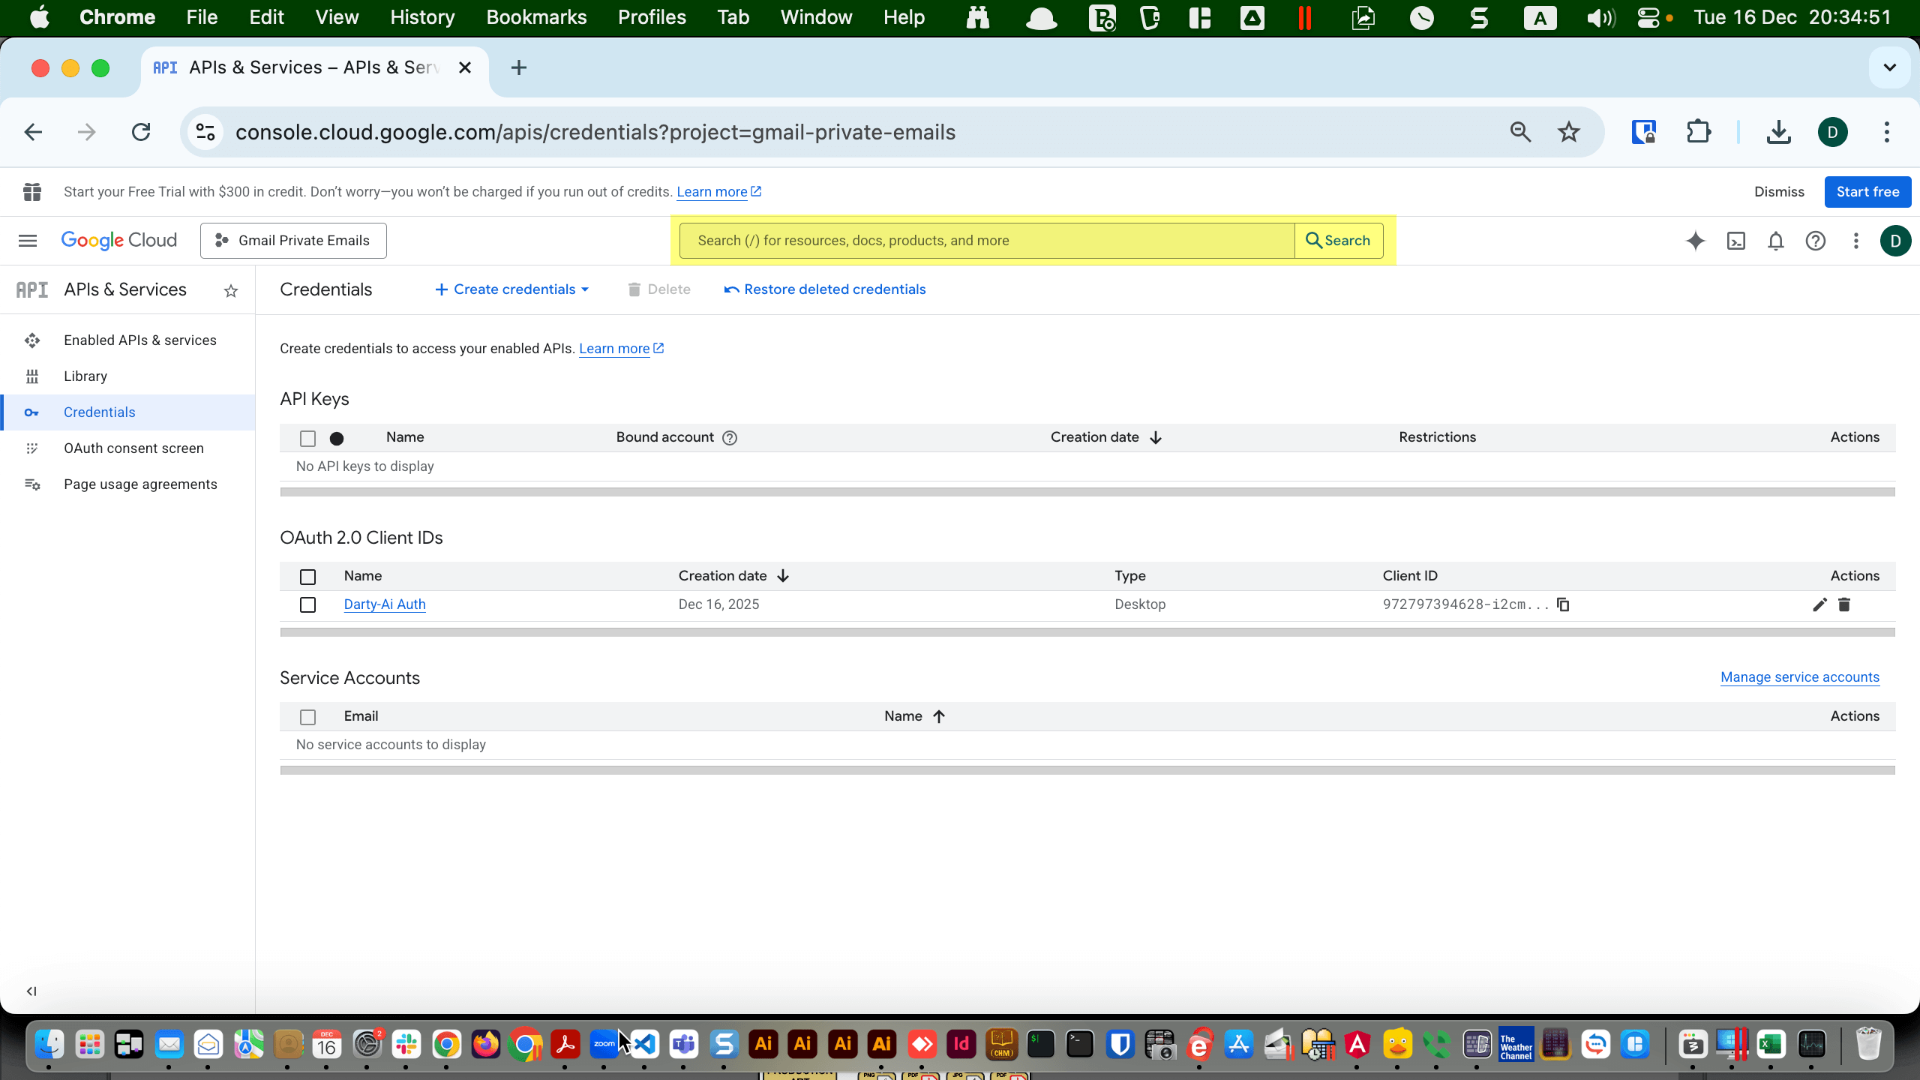Open Manage service accounts link

coord(1799,677)
